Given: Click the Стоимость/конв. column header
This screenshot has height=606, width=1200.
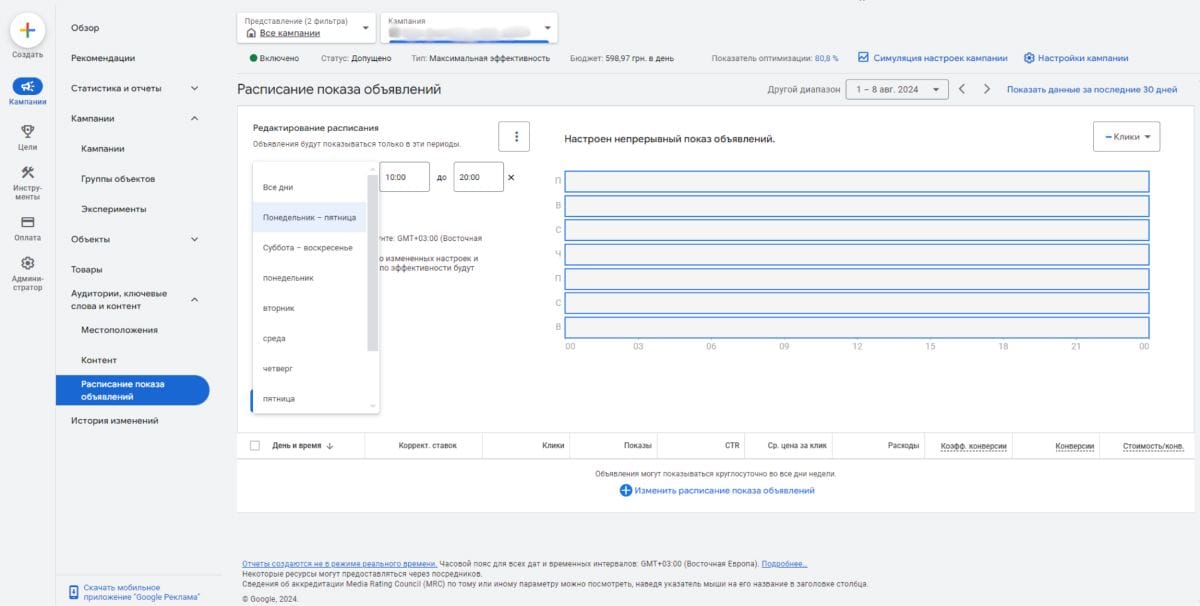Looking at the screenshot, I should 1154,446.
